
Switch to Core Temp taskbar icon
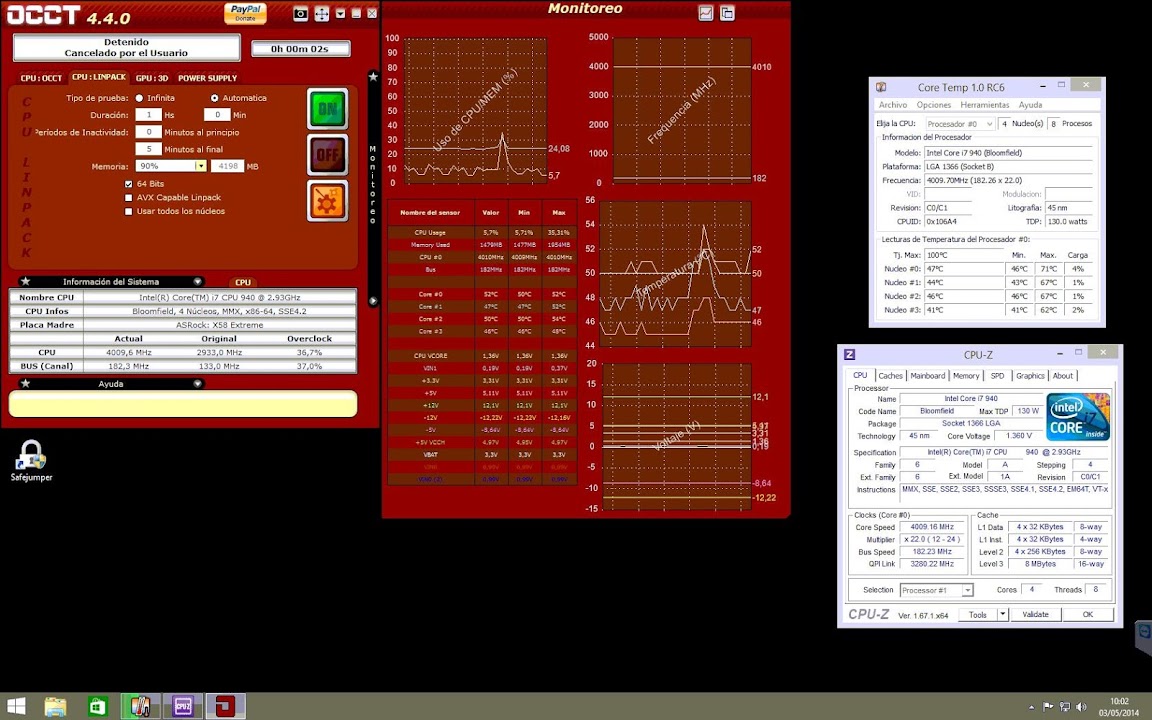pos(140,707)
